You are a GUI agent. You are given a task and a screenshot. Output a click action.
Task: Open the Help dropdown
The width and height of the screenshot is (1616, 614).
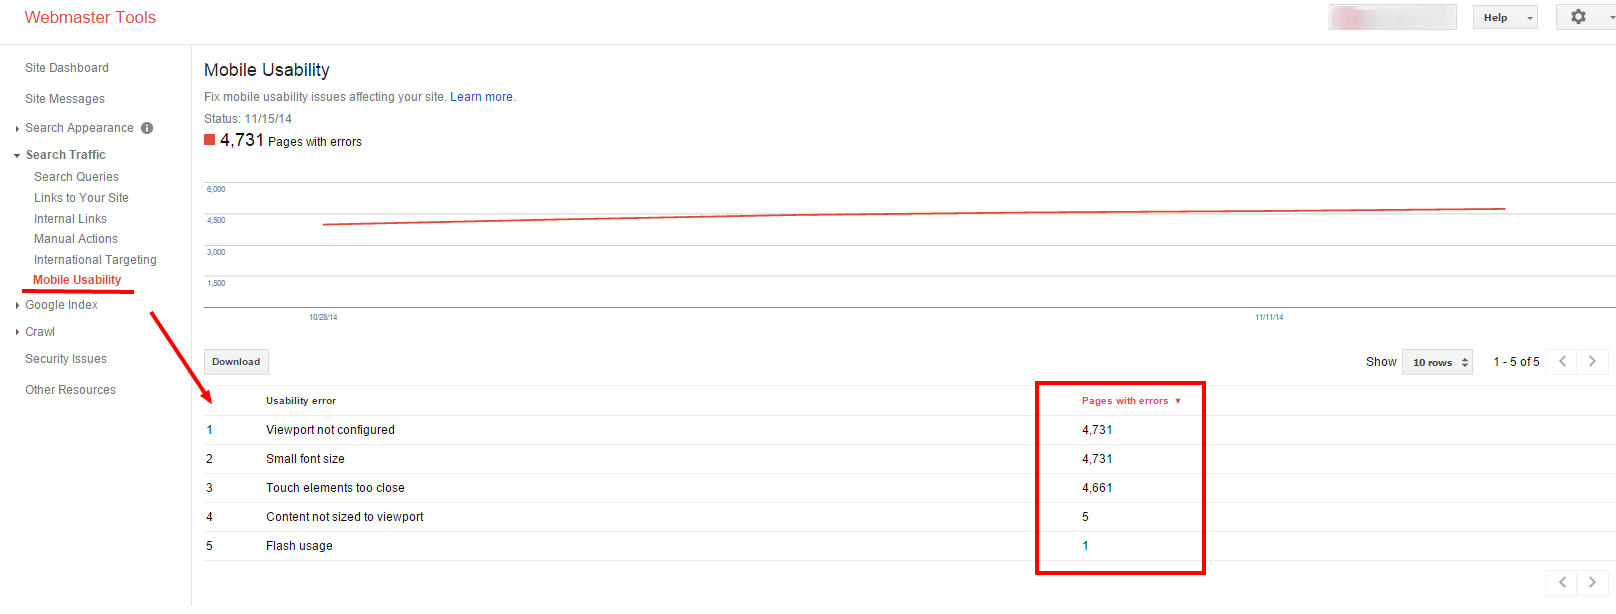click(x=1505, y=17)
